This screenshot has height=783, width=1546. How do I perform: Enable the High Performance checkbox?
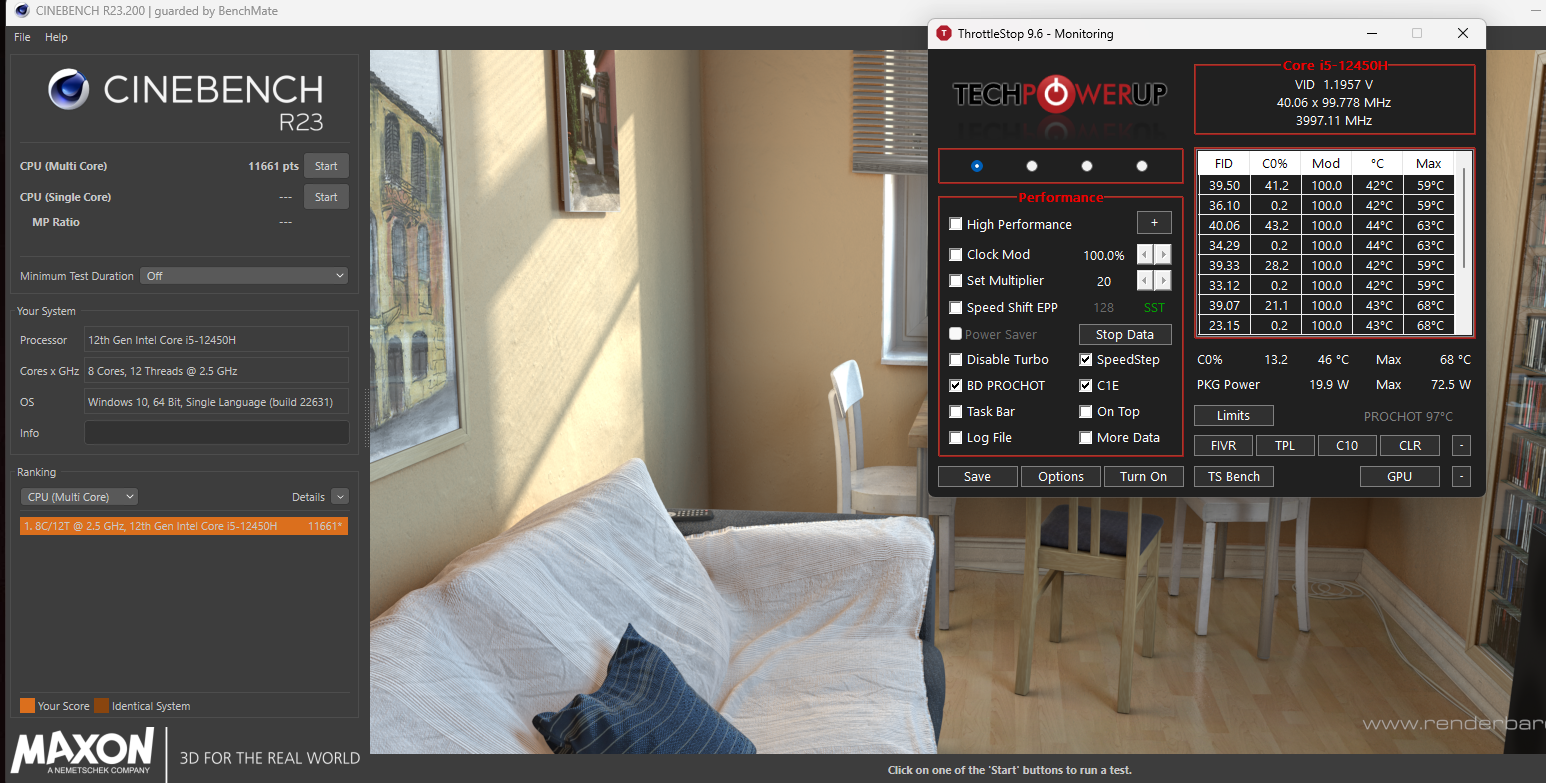(956, 224)
